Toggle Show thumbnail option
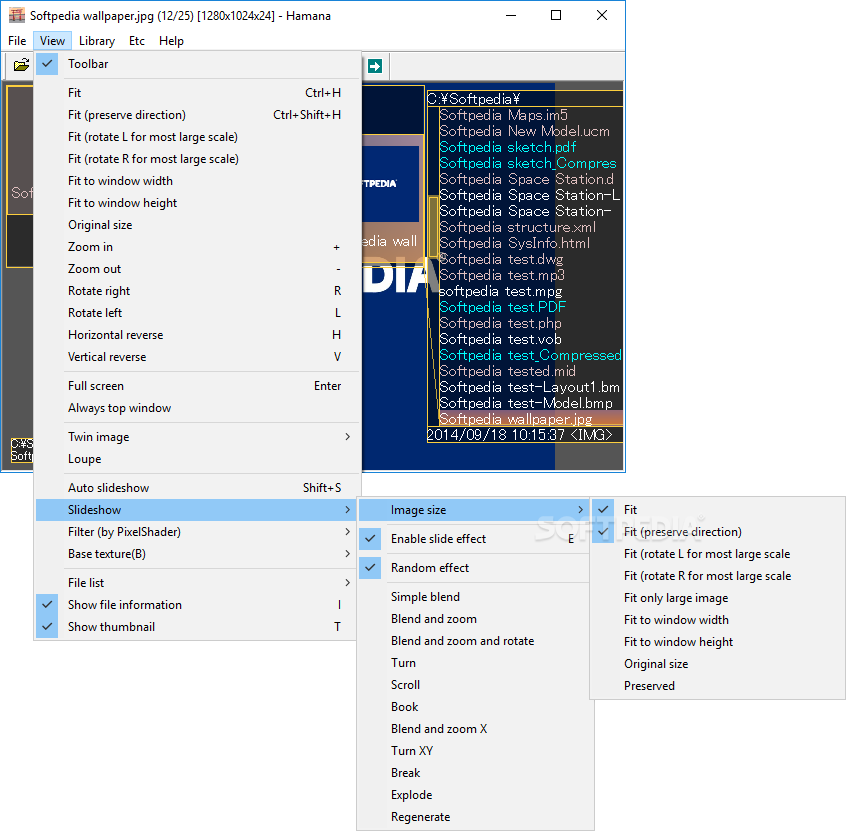846x831 pixels. click(196, 627)
